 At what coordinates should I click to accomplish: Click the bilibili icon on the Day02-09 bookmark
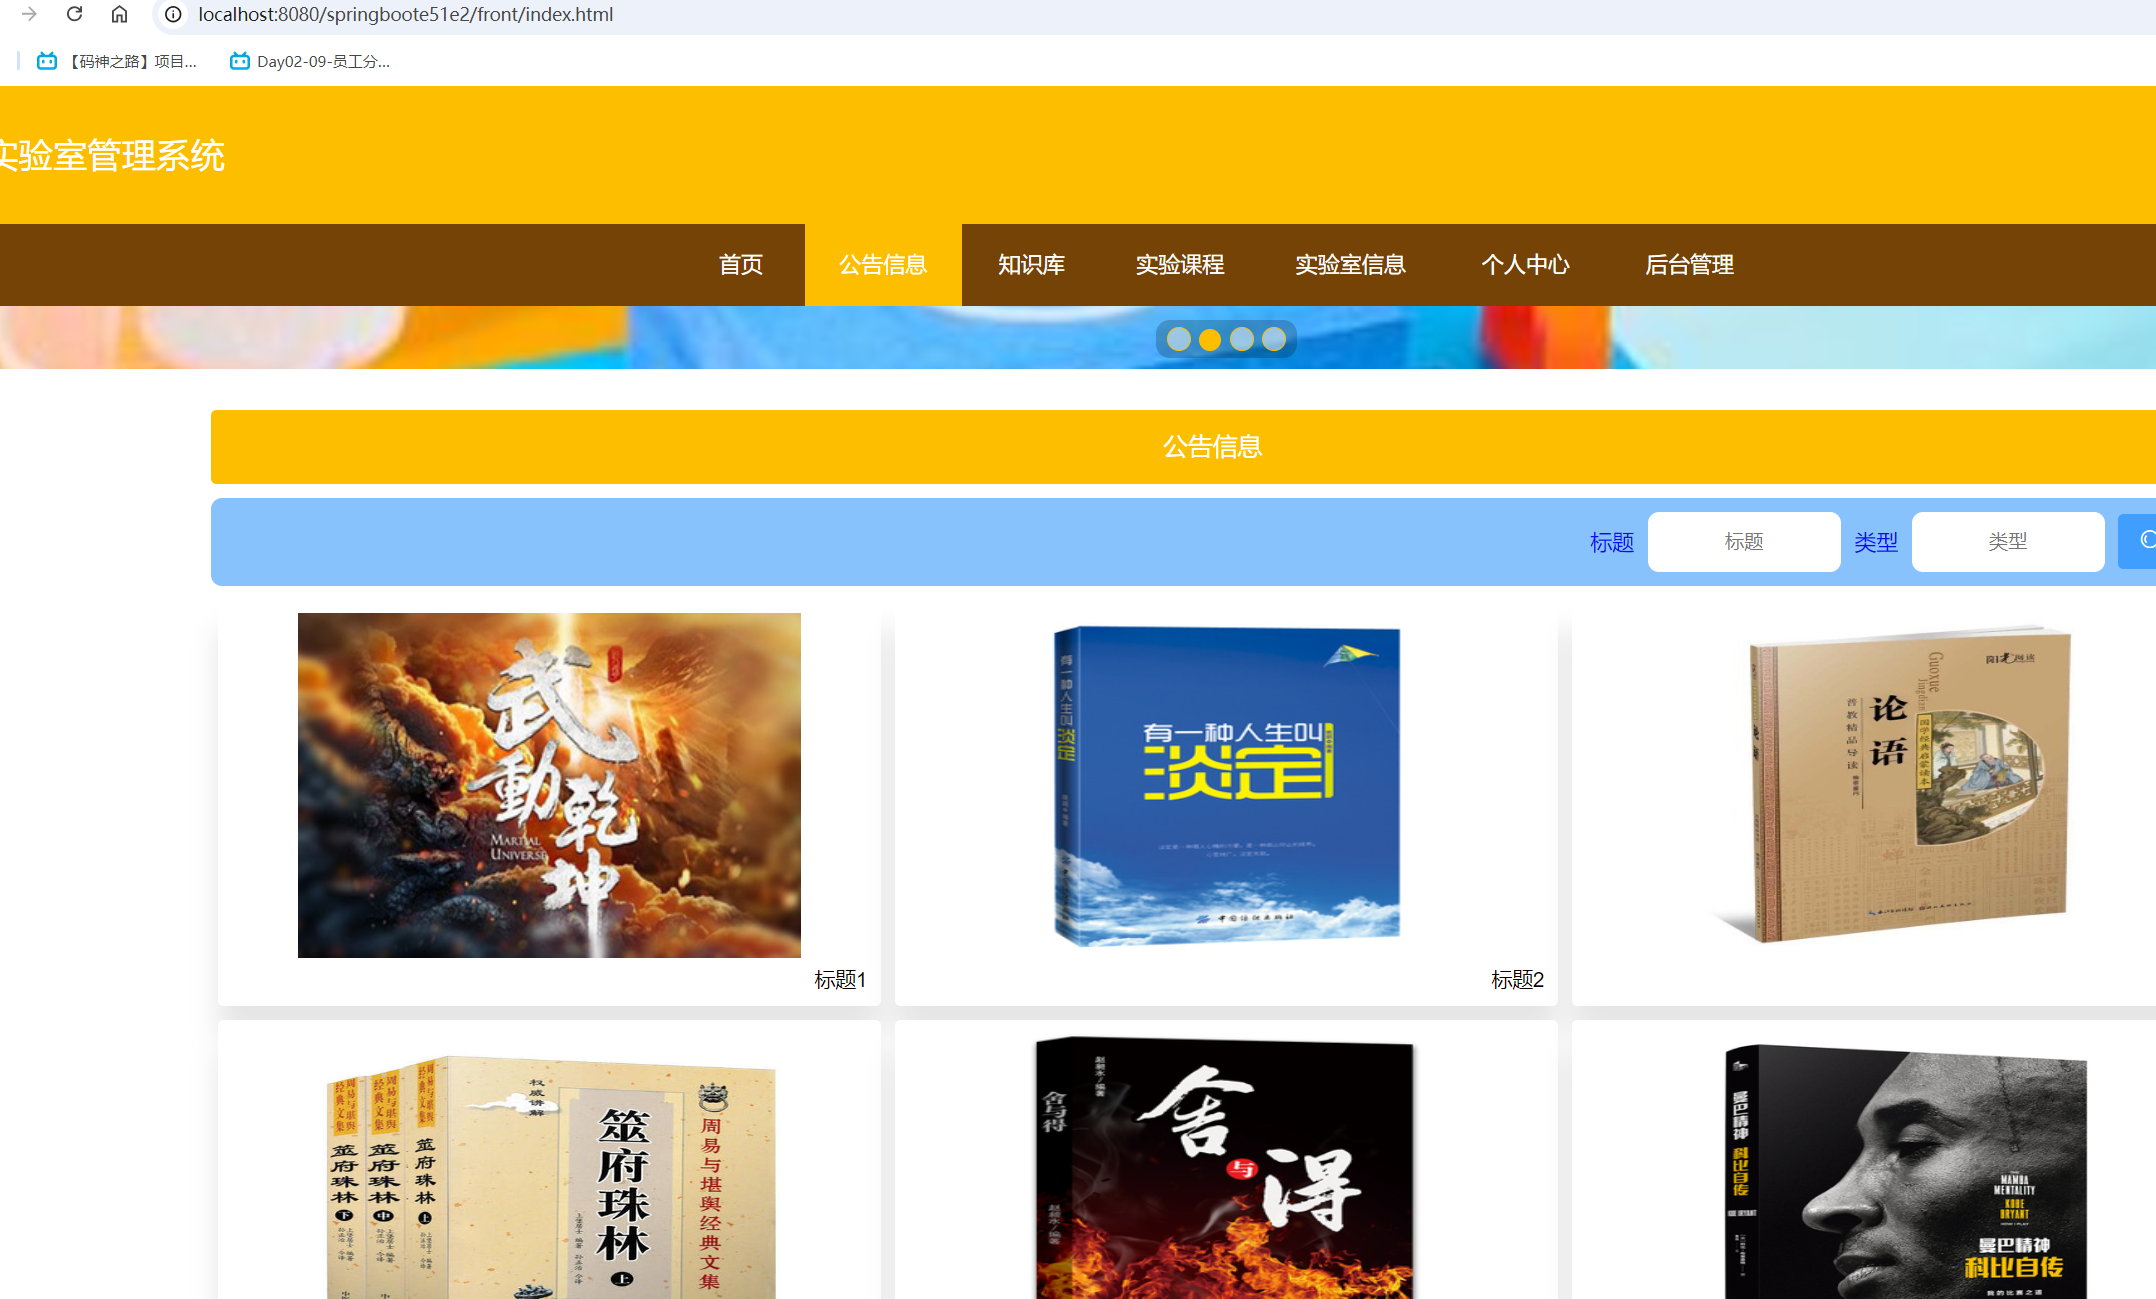[239, 61]
